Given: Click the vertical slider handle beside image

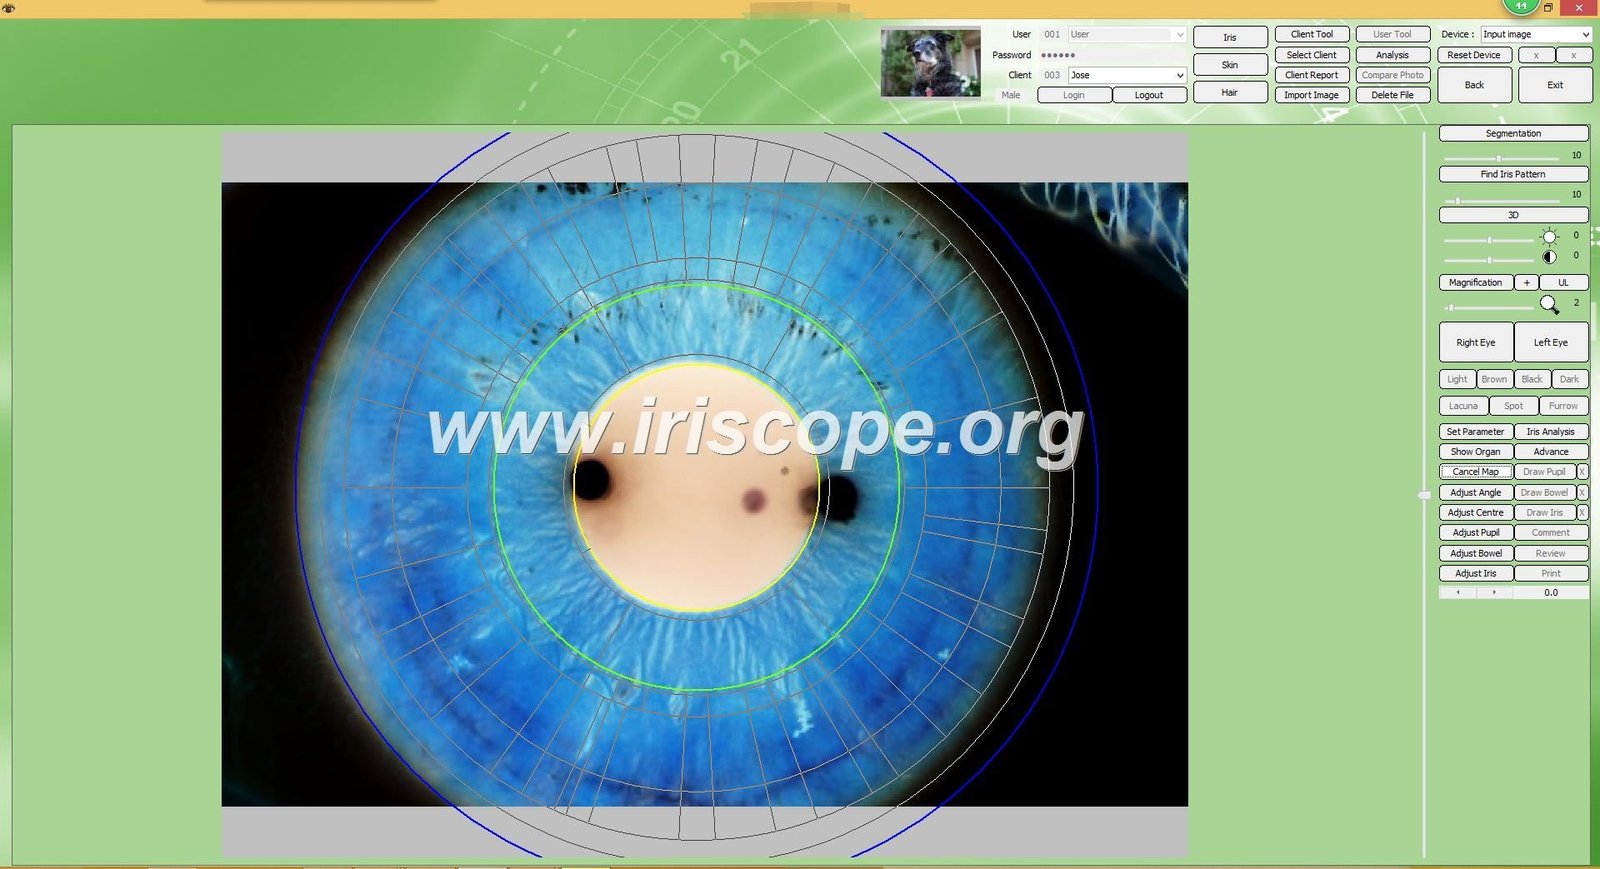Looking at the screenshot, I should (1424, 495).
